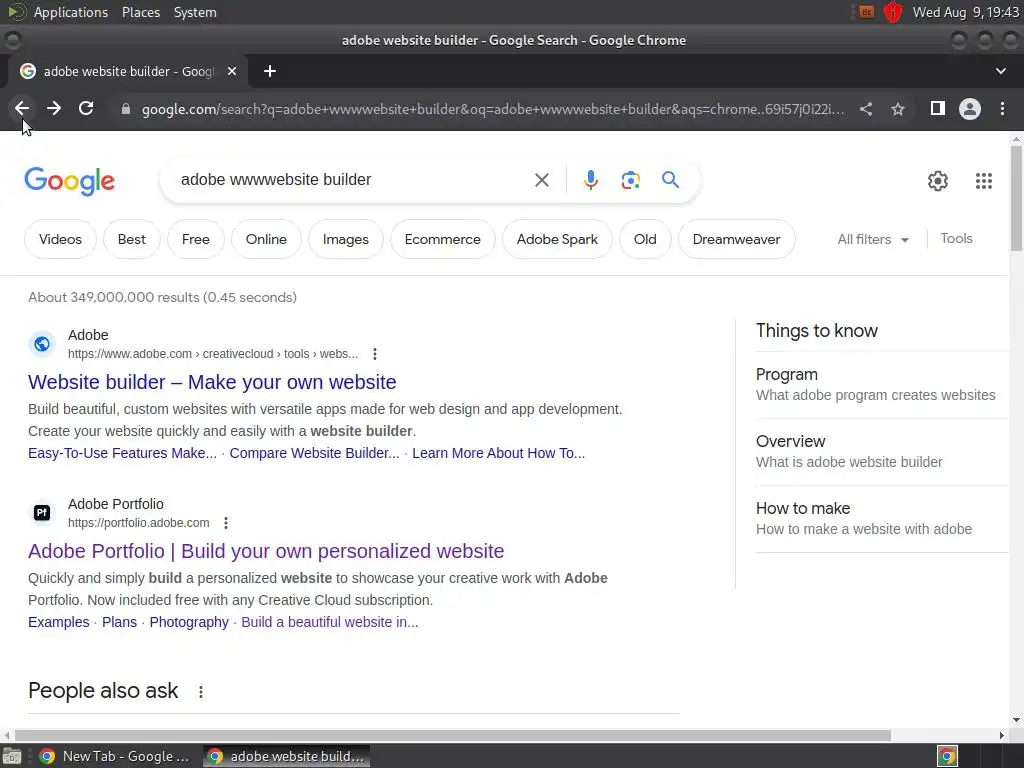Open the Photography sitelink

189,622
